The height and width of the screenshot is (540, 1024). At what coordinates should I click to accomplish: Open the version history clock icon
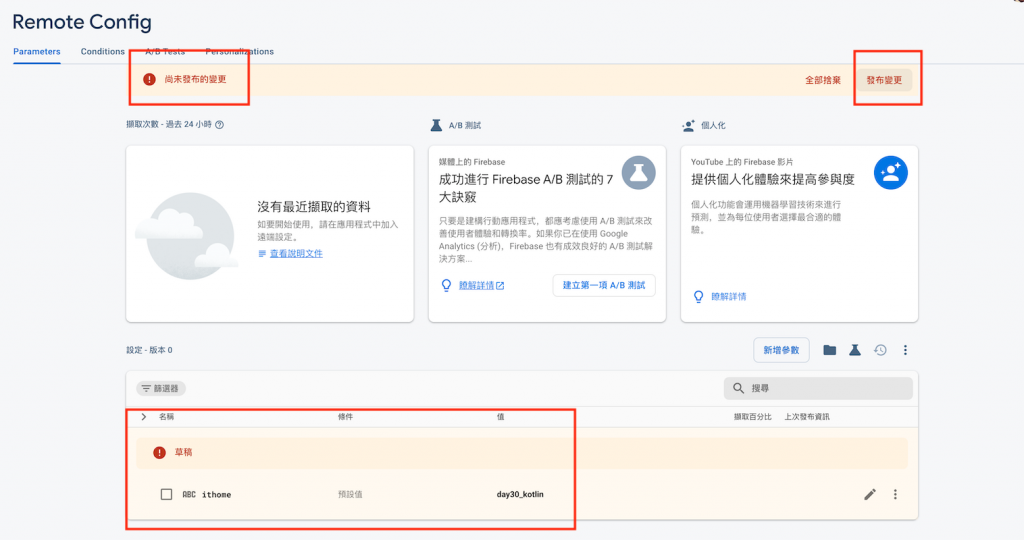[x=880, y=350]
